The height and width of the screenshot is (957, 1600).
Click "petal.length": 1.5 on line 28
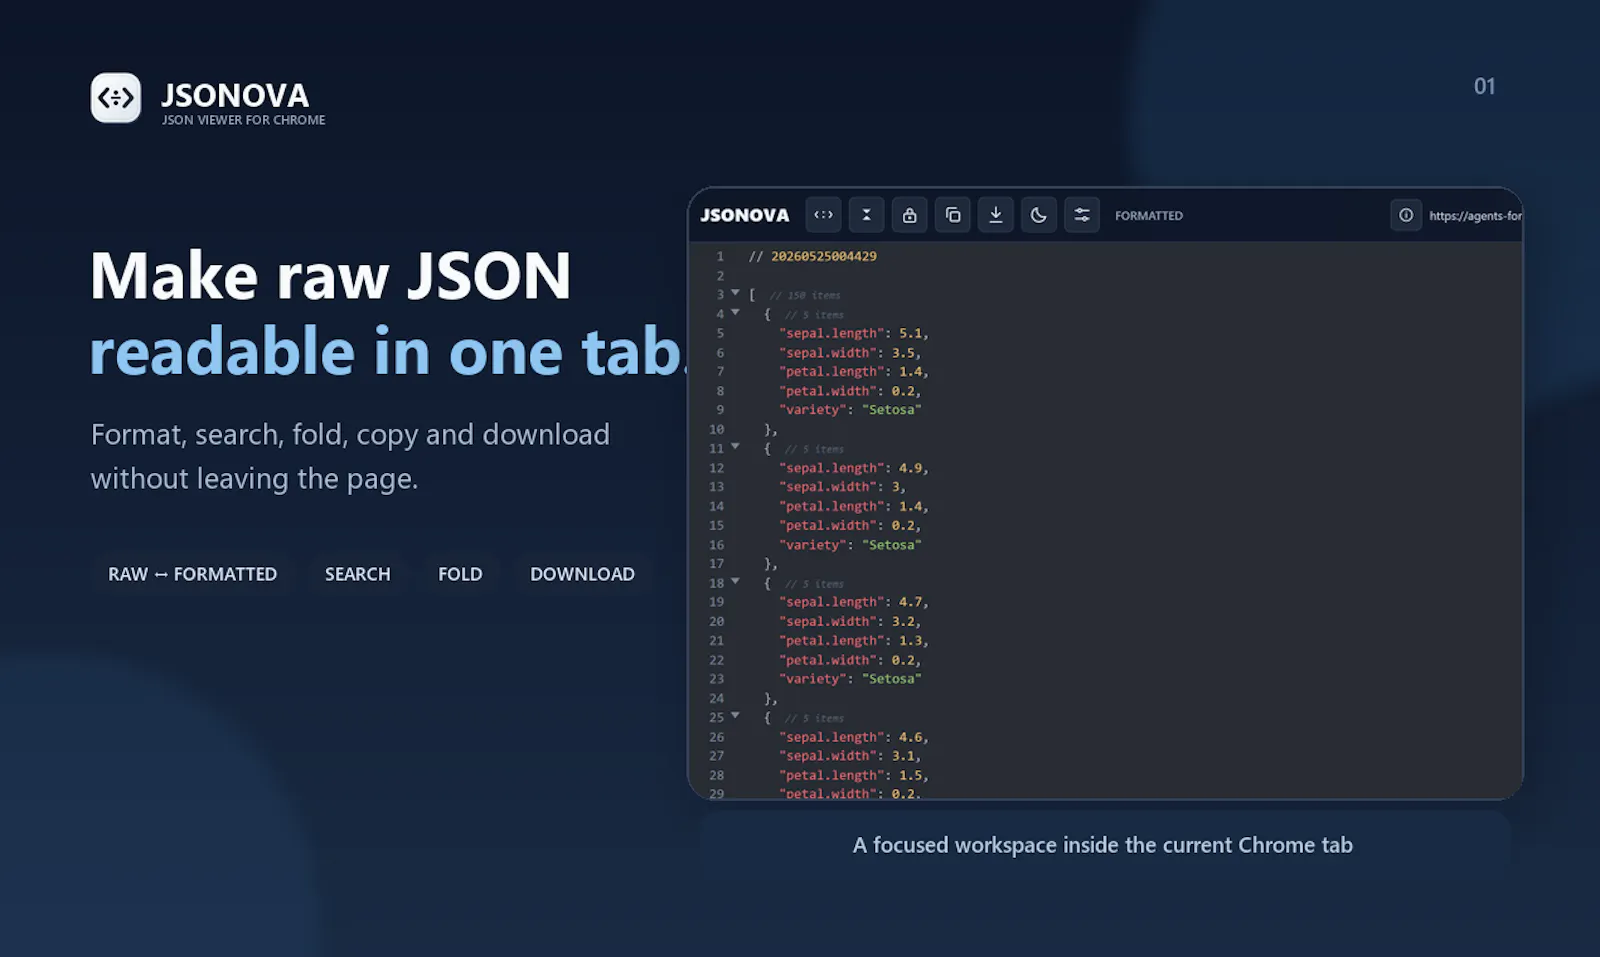[854, 775]
